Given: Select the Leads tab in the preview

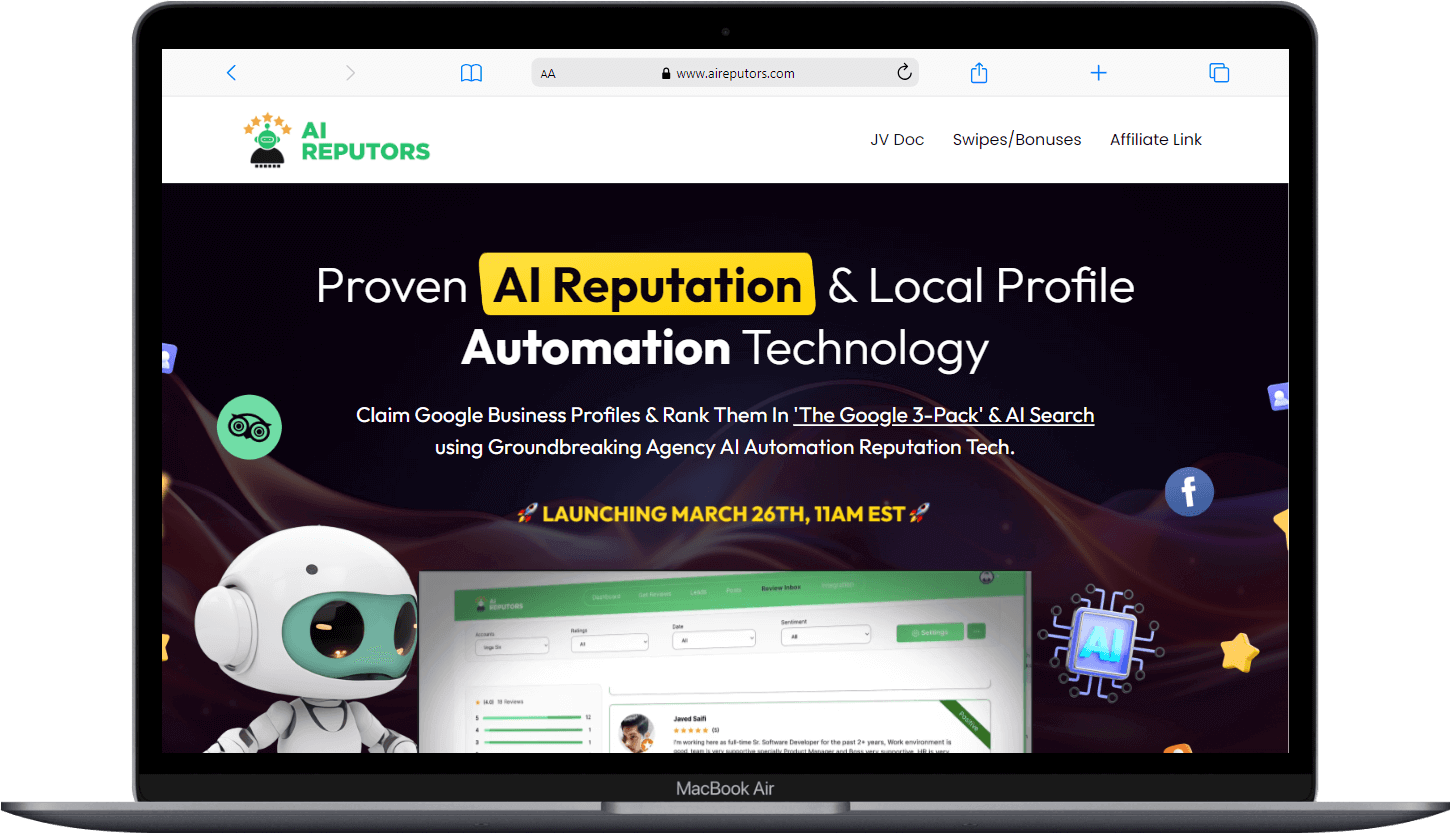Looking at the screenshot, I should click(x=698, y=592).
